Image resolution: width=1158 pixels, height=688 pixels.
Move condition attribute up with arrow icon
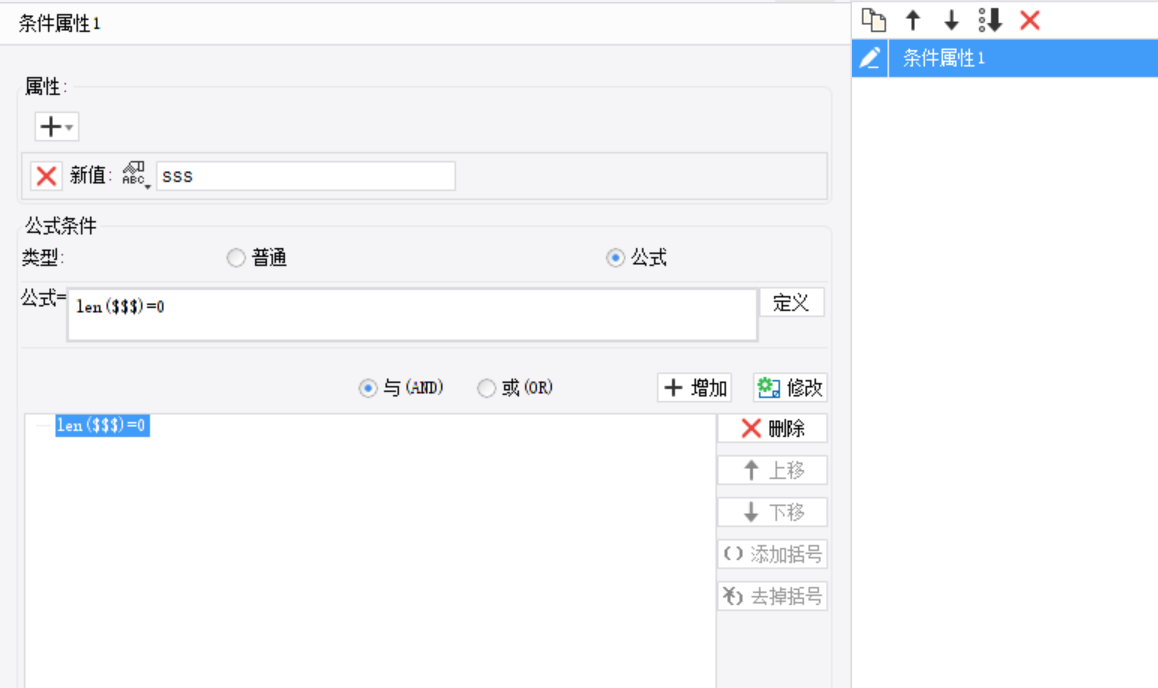pos(913,20)
